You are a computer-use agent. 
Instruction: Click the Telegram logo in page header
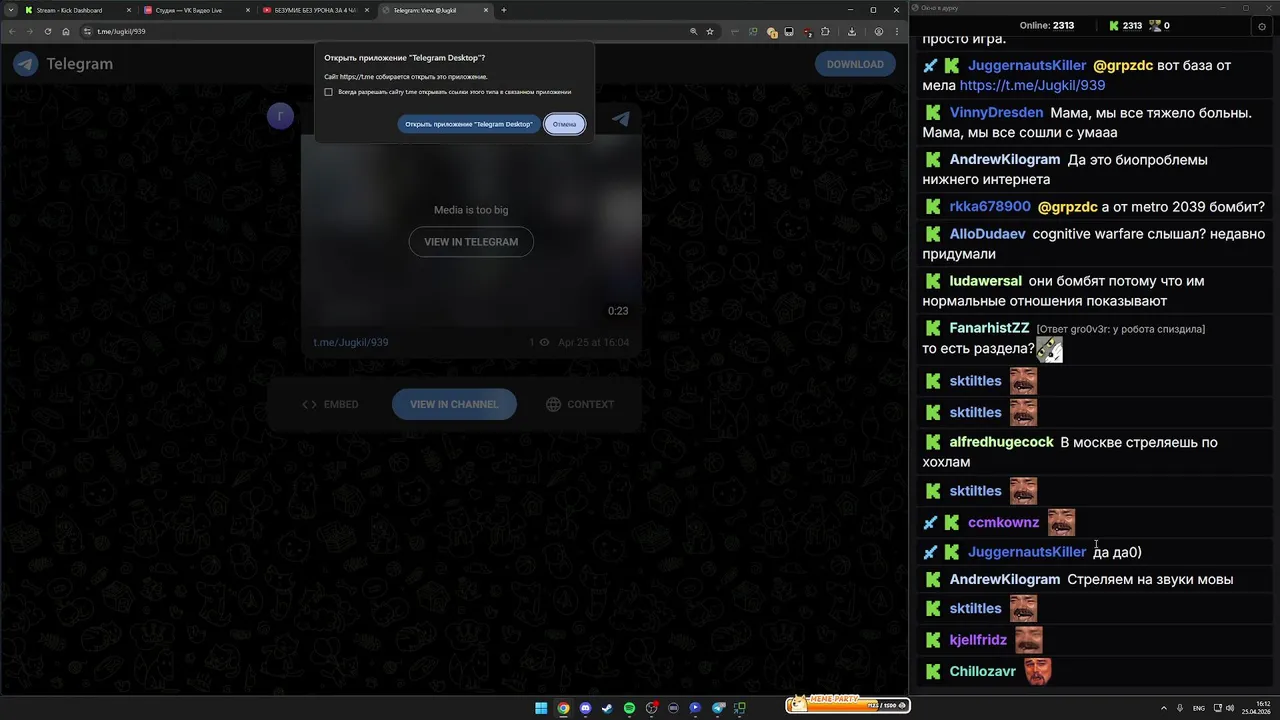[x=63, y=64]
